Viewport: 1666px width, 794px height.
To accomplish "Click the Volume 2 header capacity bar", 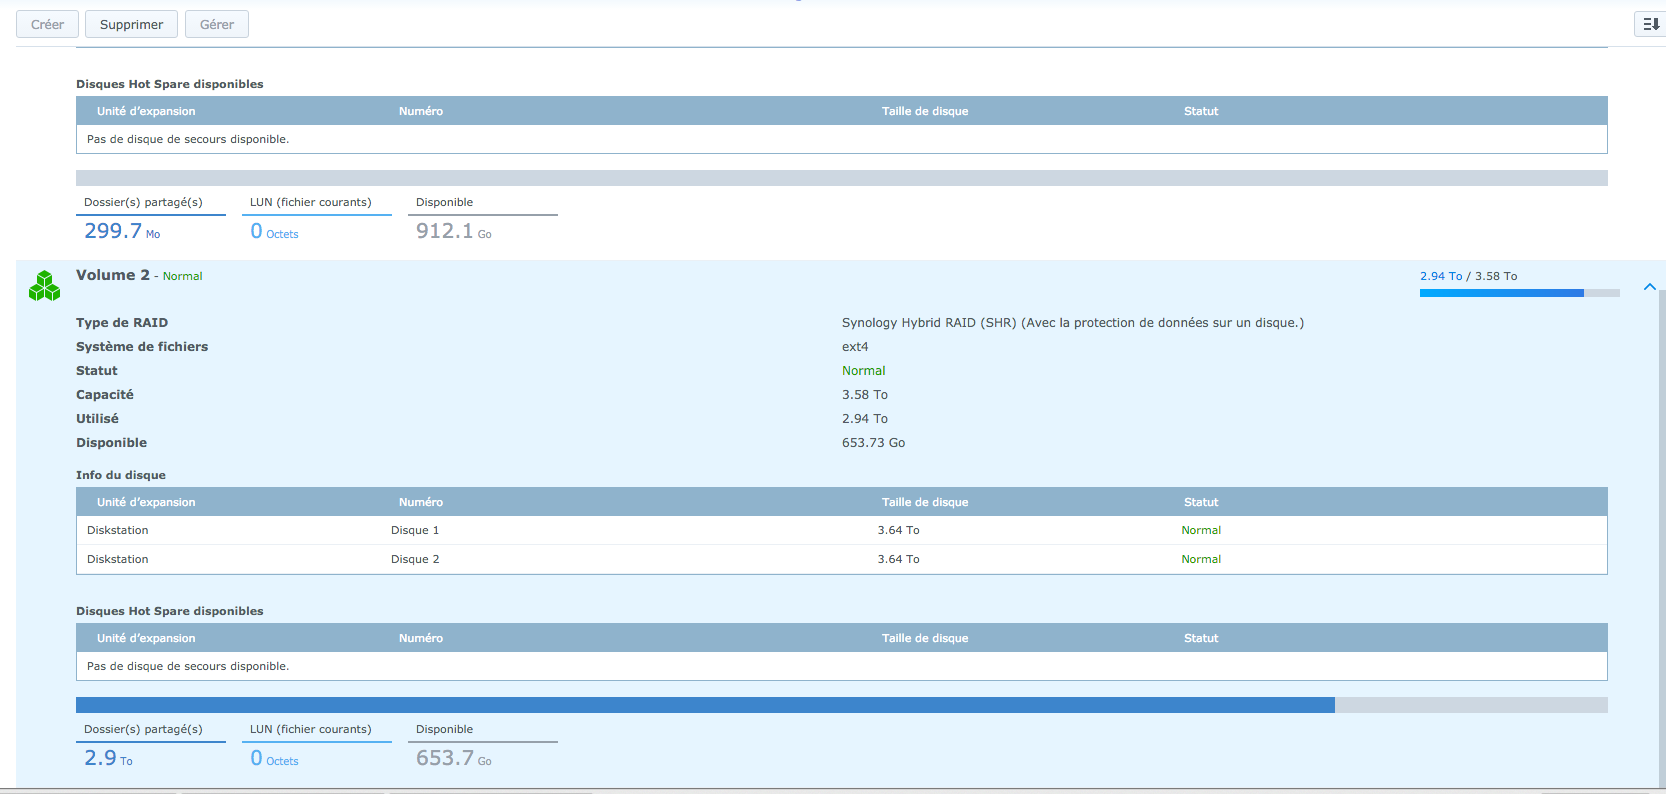I will click(1518, 293).
